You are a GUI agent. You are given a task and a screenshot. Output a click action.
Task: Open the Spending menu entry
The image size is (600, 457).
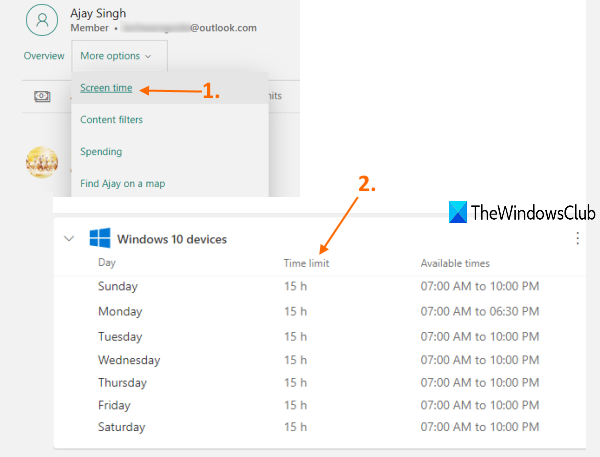pos(101,152)
